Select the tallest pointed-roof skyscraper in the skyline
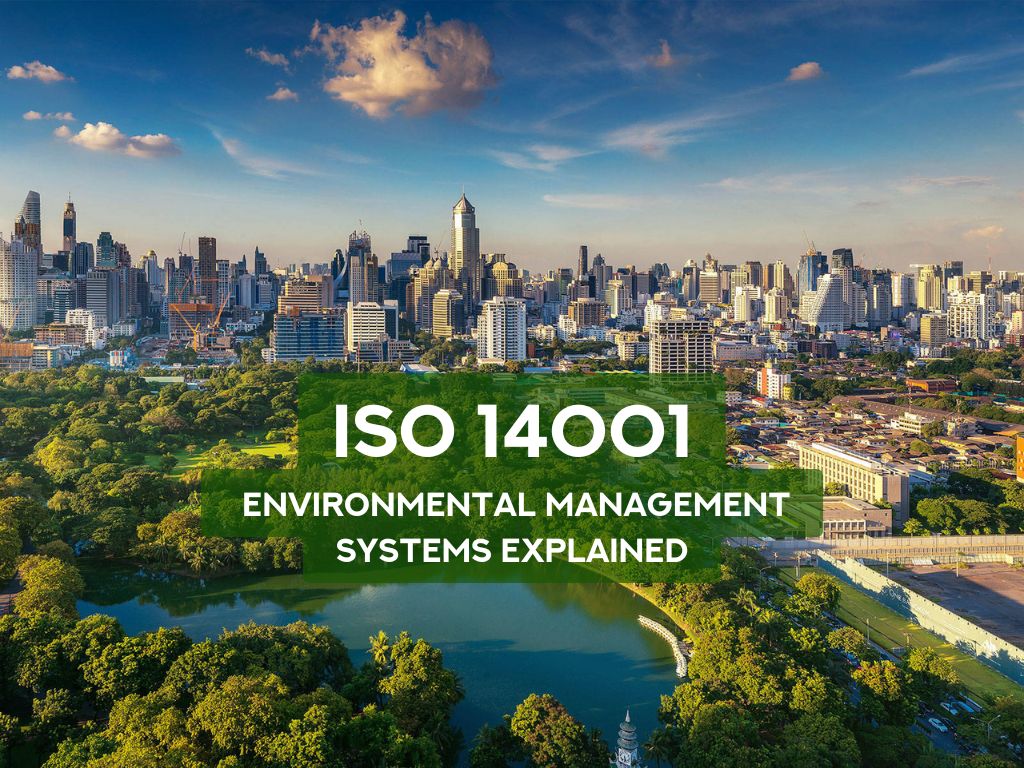Screen dimensions: 1024x768 pyautogui.click(x=464, y=240)
